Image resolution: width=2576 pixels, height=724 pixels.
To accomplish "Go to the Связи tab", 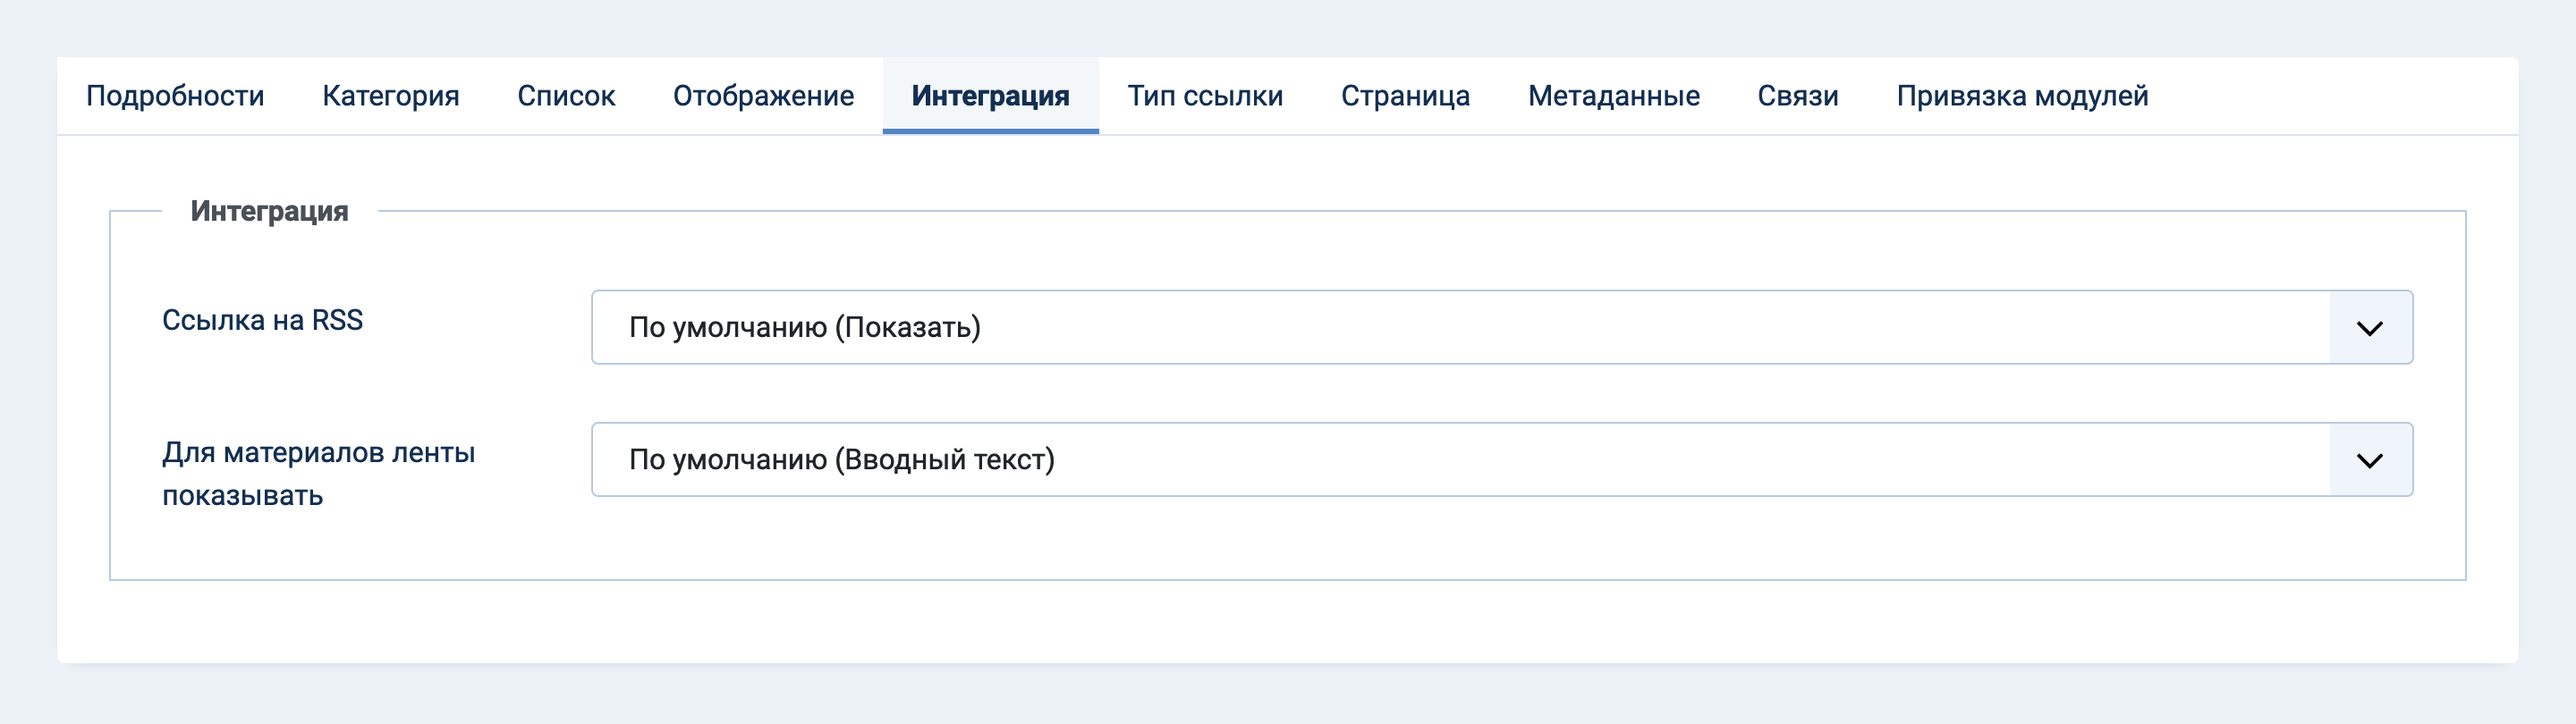I will (x=1797, y=96).
